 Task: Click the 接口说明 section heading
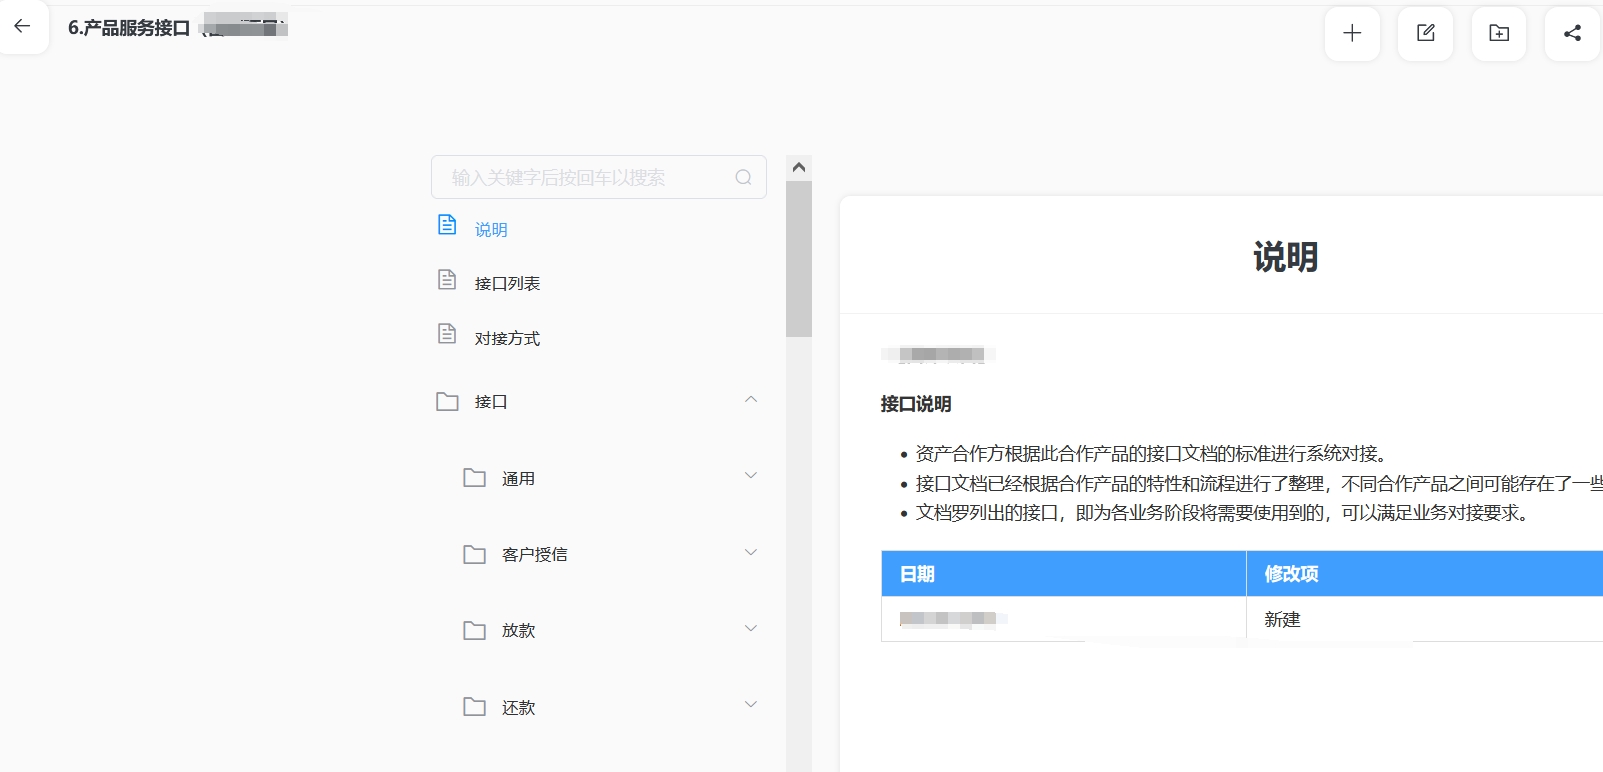916,404
